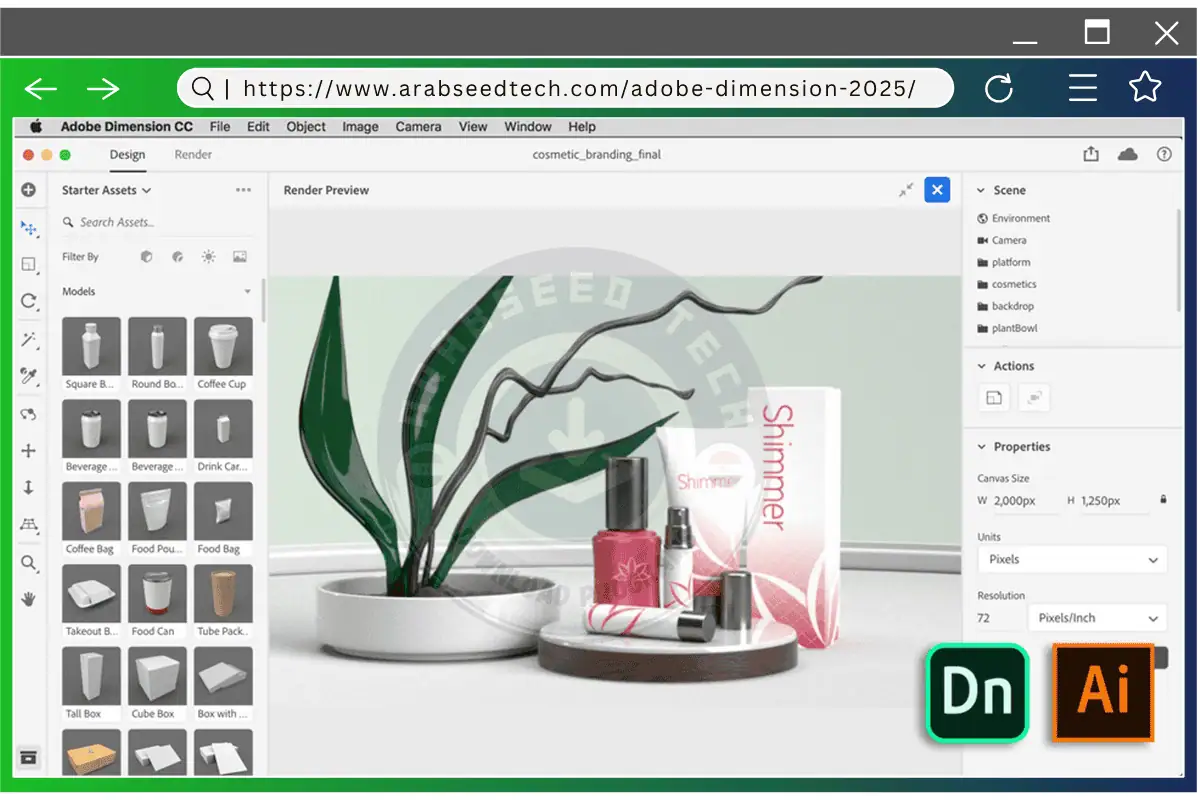
Task: Activate the Zoom magnifier tool
Action: (x=28, y=563)
